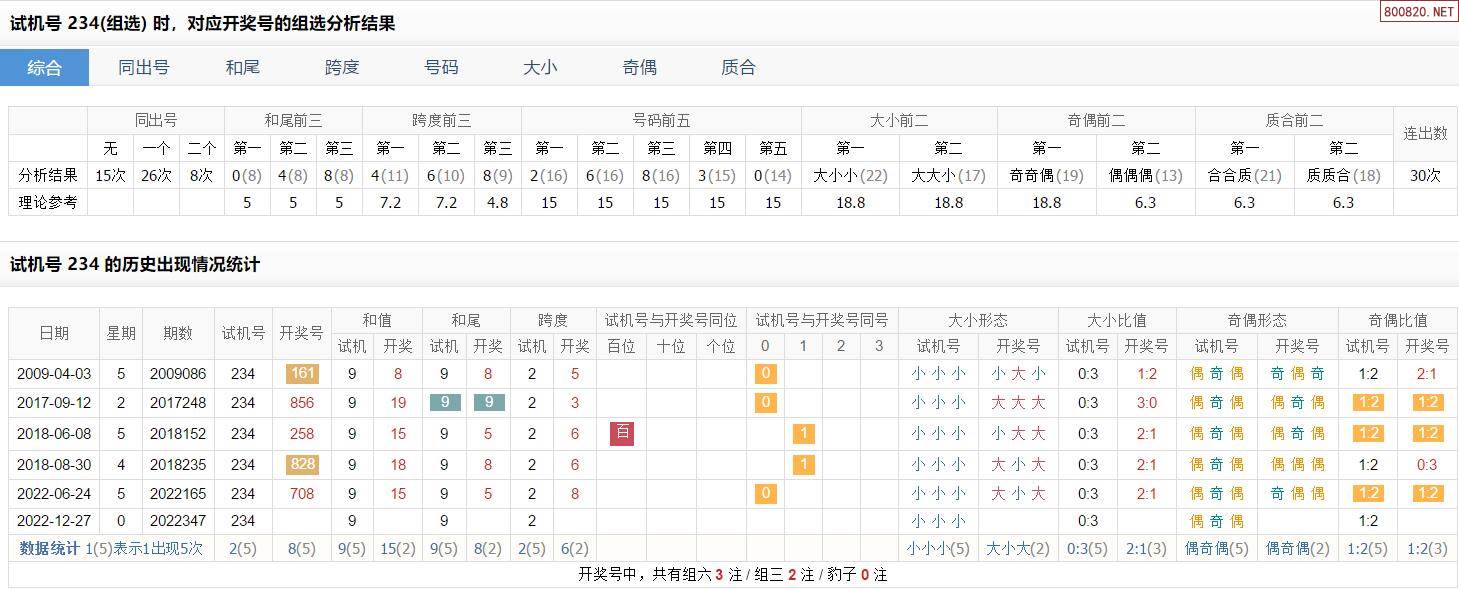1459x590 pixels.
Task: Click draw number 258
Action: [x=302, y=434]
